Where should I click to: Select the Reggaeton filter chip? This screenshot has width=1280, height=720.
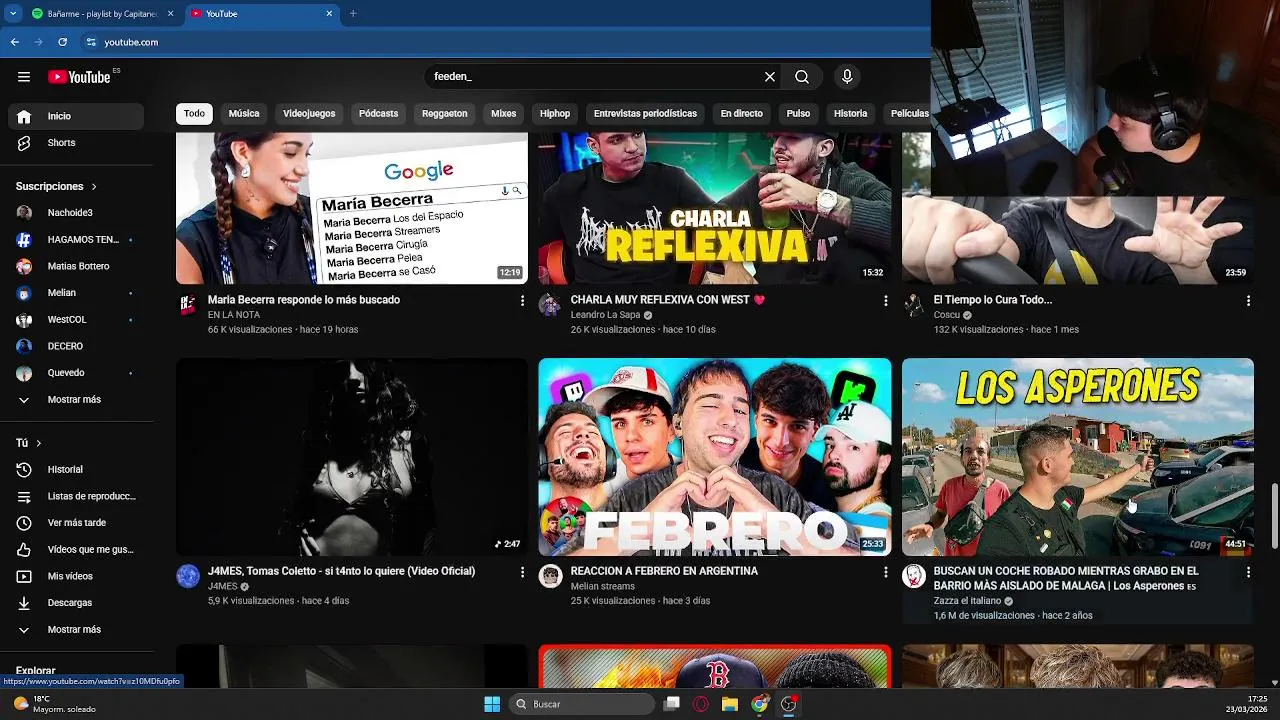click(445, 114)
